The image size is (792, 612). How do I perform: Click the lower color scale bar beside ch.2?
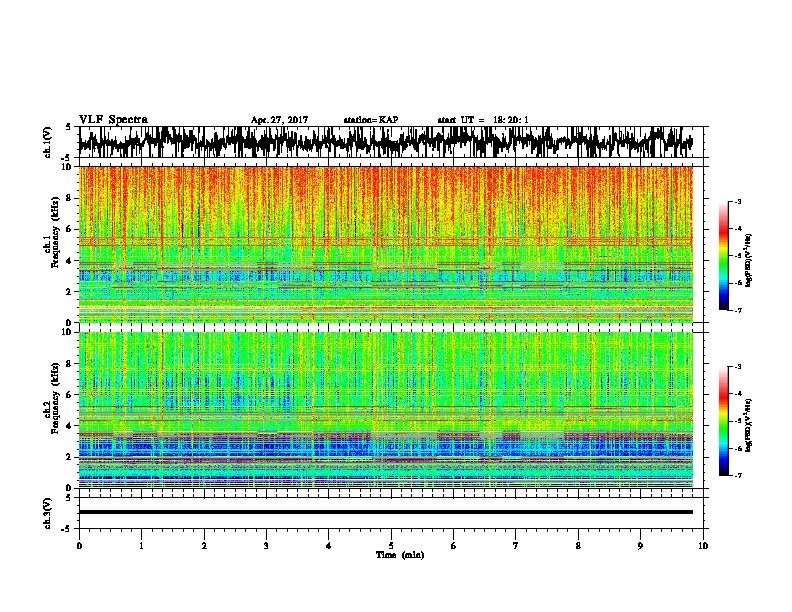(724, 421)
